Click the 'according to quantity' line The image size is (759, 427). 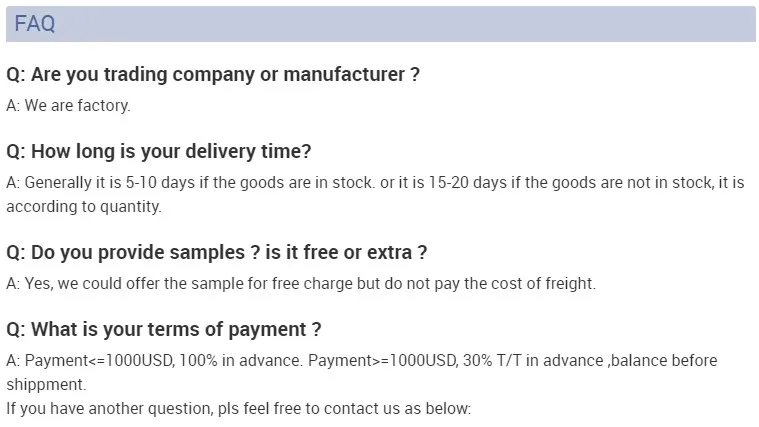(x=83, y=207)
